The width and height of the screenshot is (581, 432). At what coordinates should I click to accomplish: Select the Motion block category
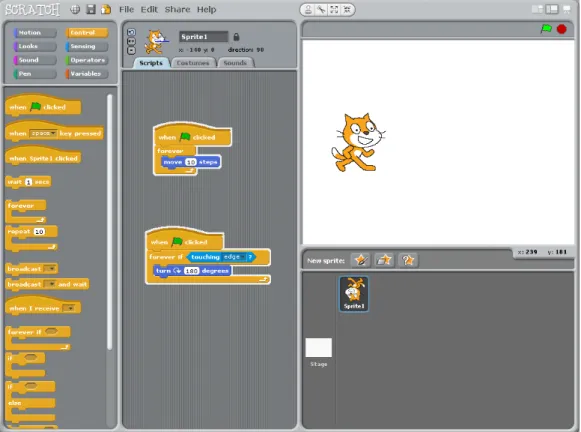click(x=35, y=33)
